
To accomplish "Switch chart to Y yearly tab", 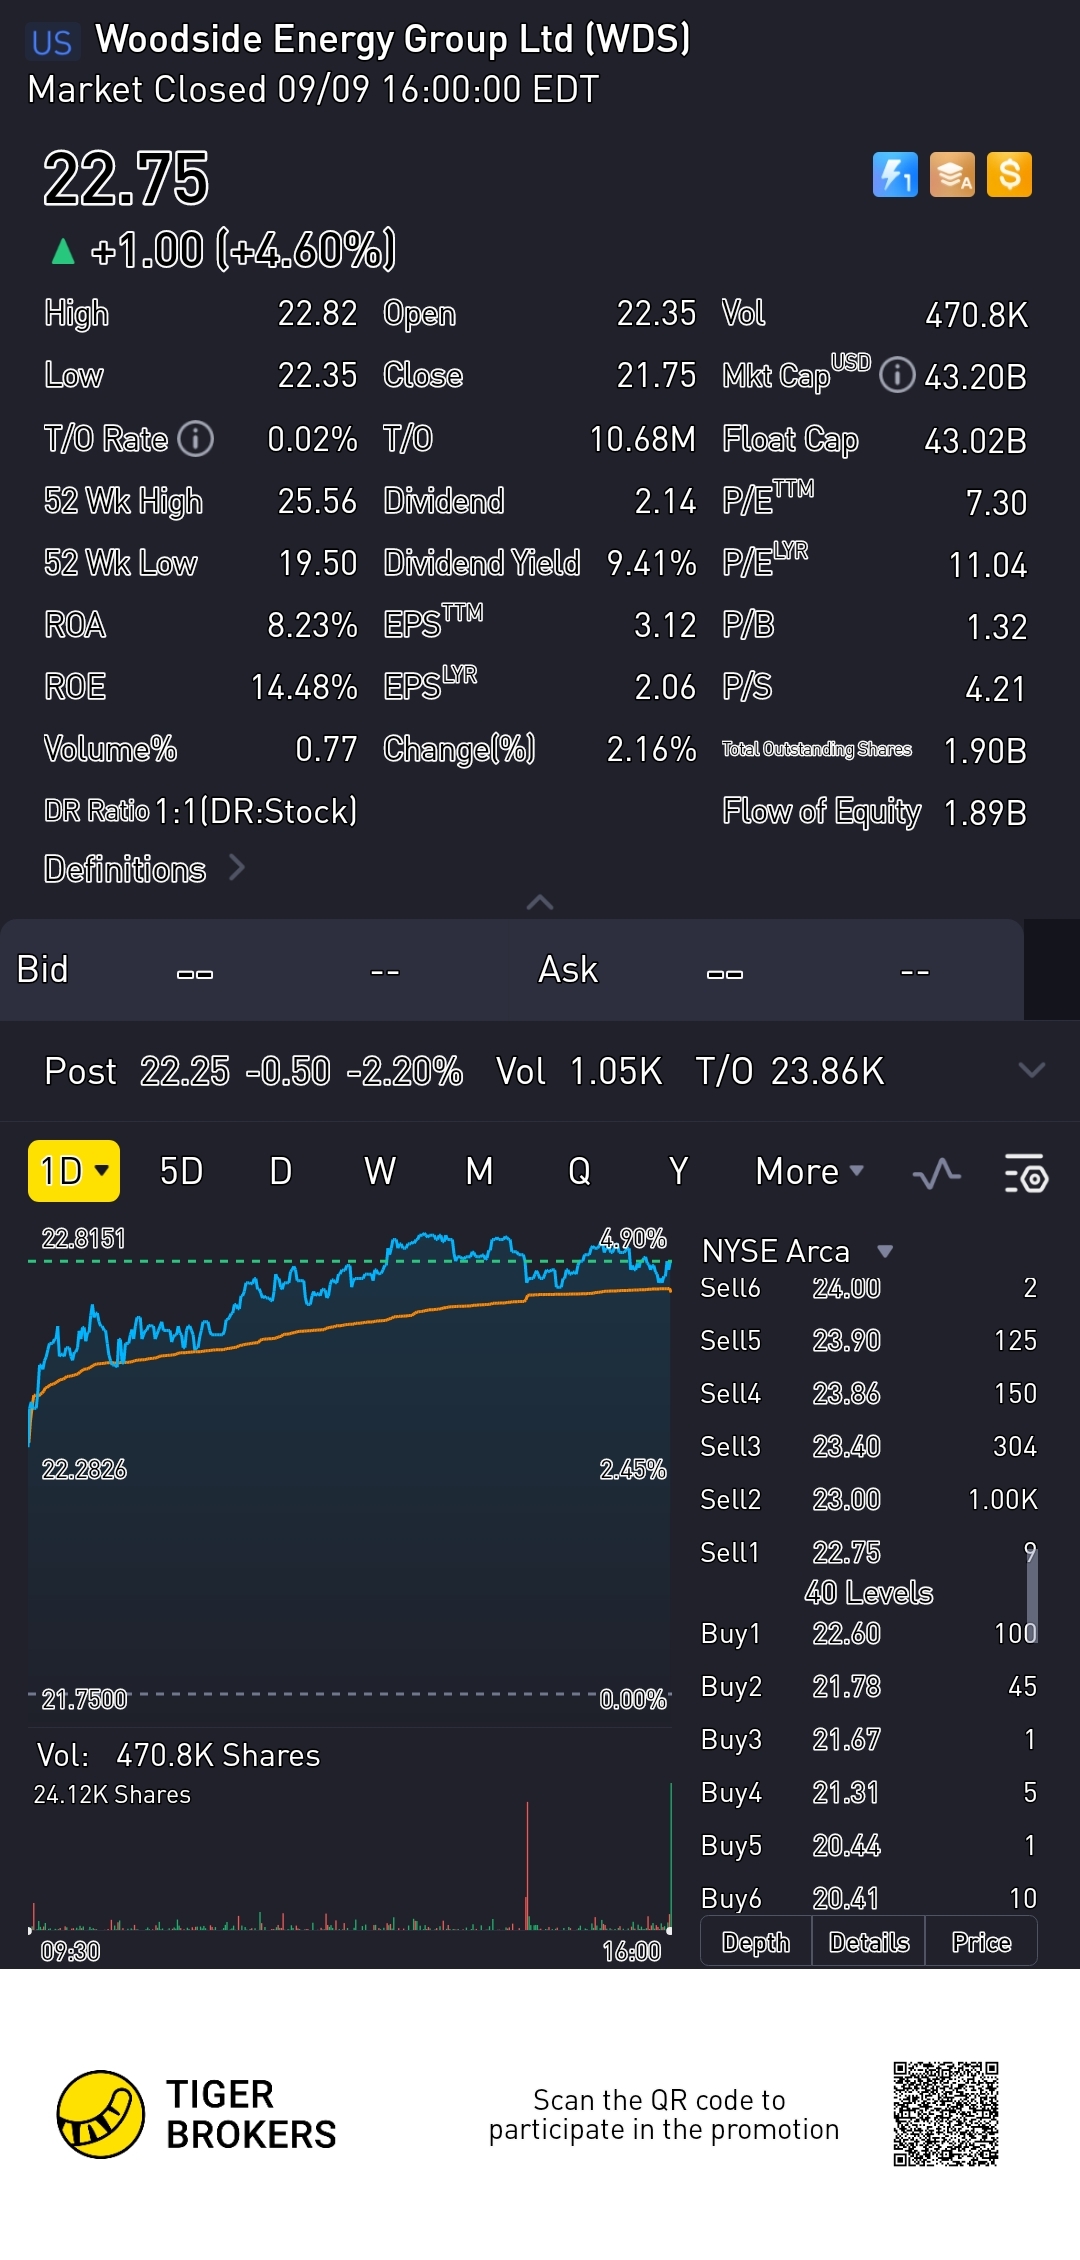I will [678, 1171].
